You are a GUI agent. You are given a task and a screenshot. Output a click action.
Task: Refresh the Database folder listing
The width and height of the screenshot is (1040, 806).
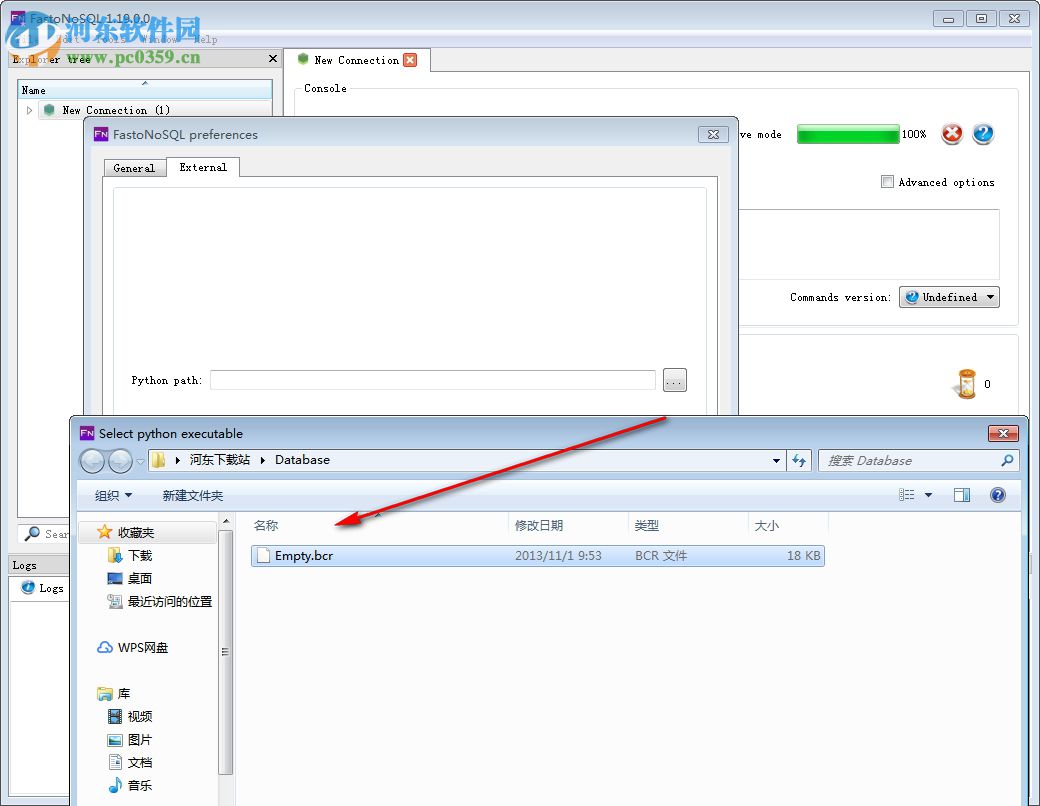tap(799, 460)
